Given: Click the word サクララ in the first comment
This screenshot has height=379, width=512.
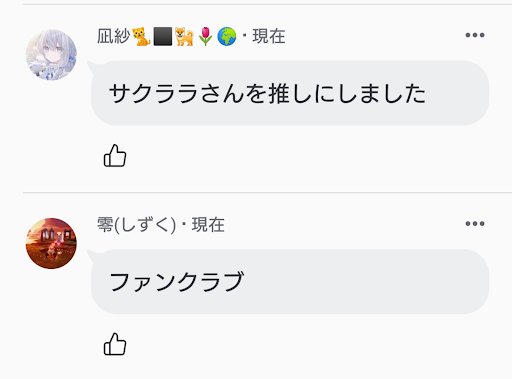Looking at the screenshot, I should [x=154, y=93].
